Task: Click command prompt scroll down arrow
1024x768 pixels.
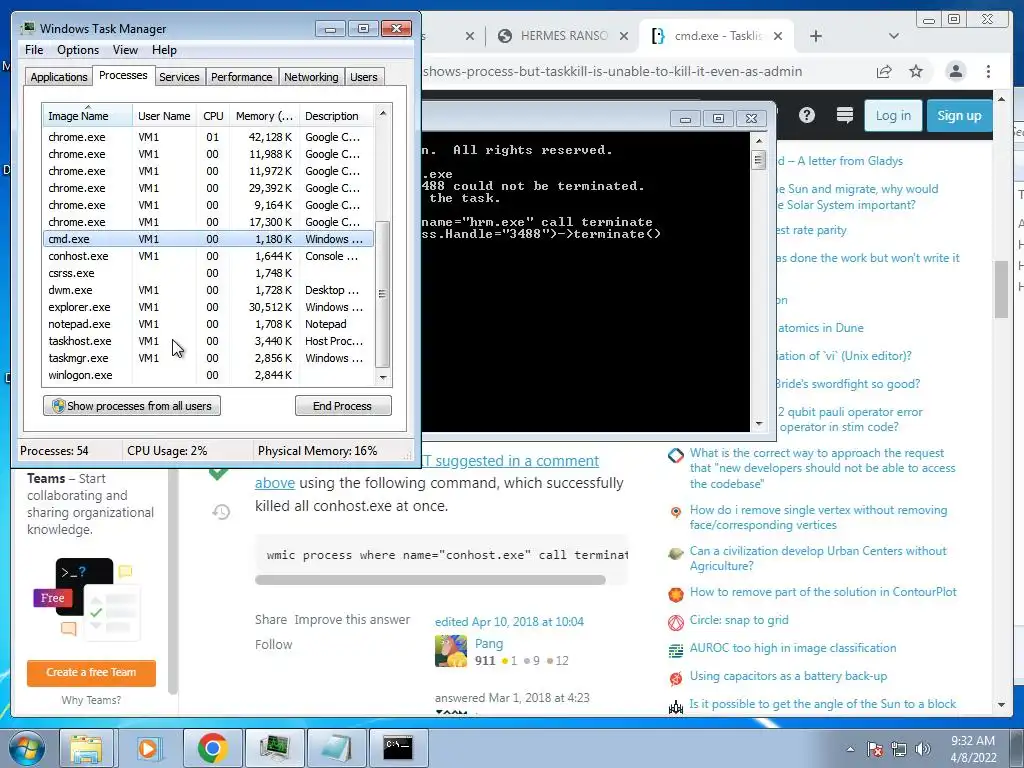Action: tap(758, 424)
